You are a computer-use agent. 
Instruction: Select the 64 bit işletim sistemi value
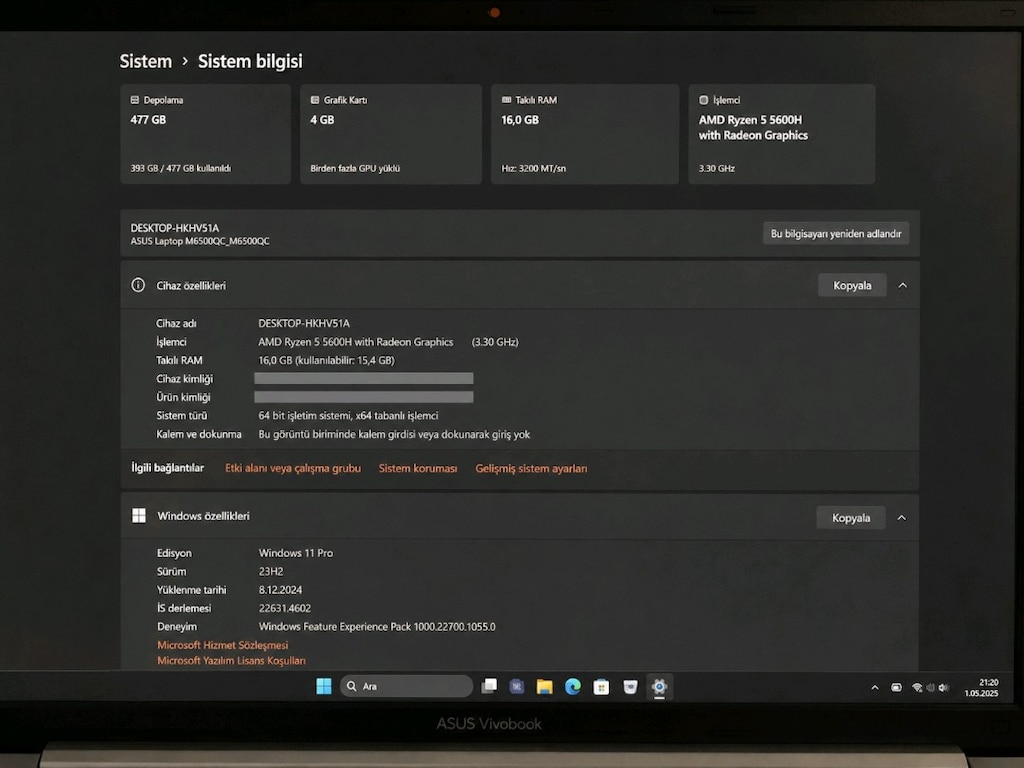348,415
